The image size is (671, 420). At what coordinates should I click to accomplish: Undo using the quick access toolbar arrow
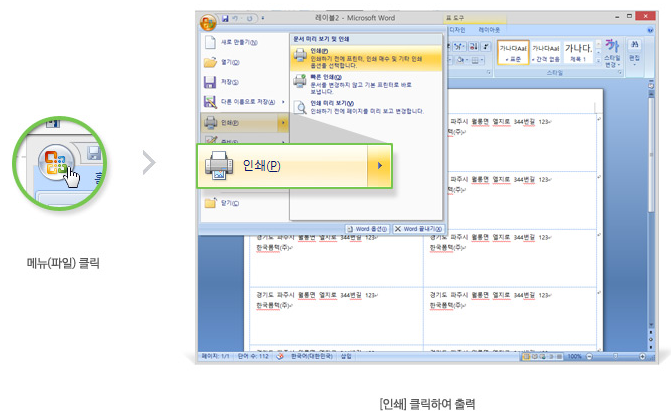[235, 18]
